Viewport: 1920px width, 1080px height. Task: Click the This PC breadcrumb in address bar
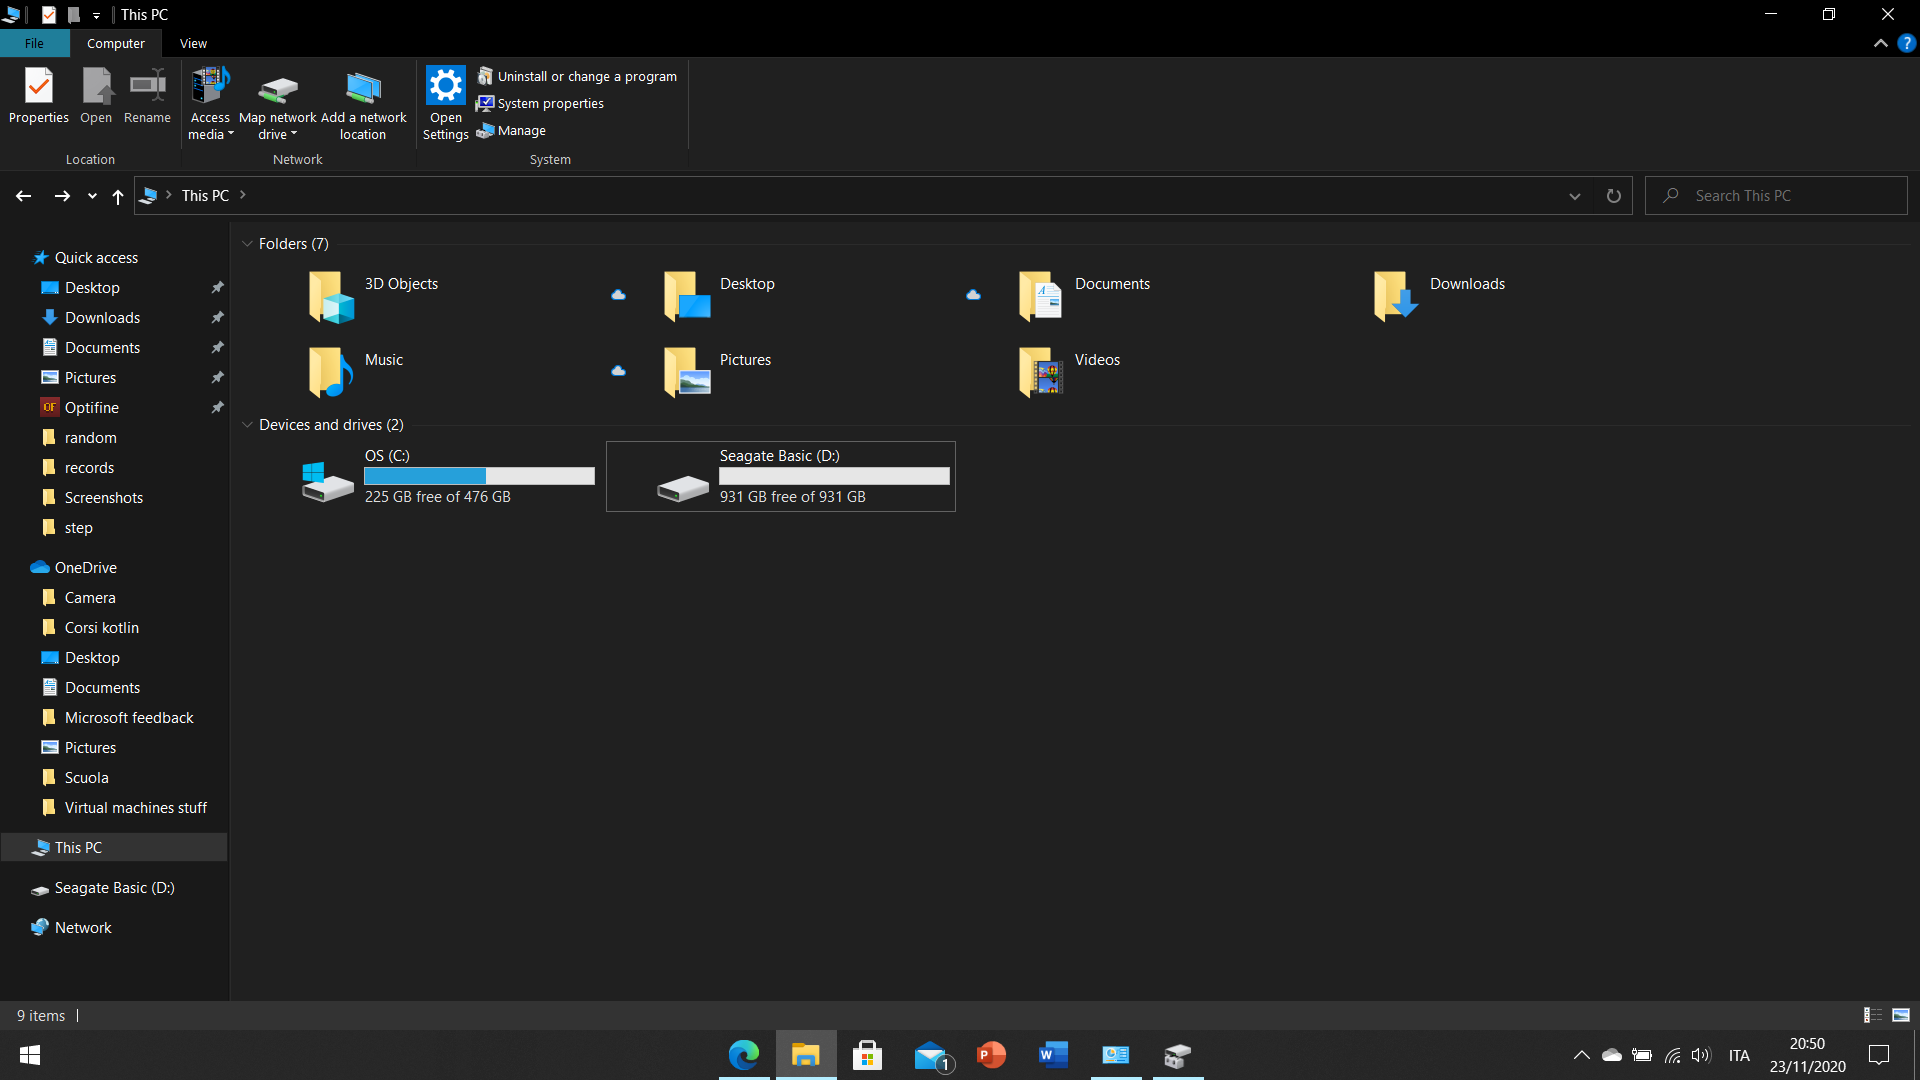(x=205, y=196)
